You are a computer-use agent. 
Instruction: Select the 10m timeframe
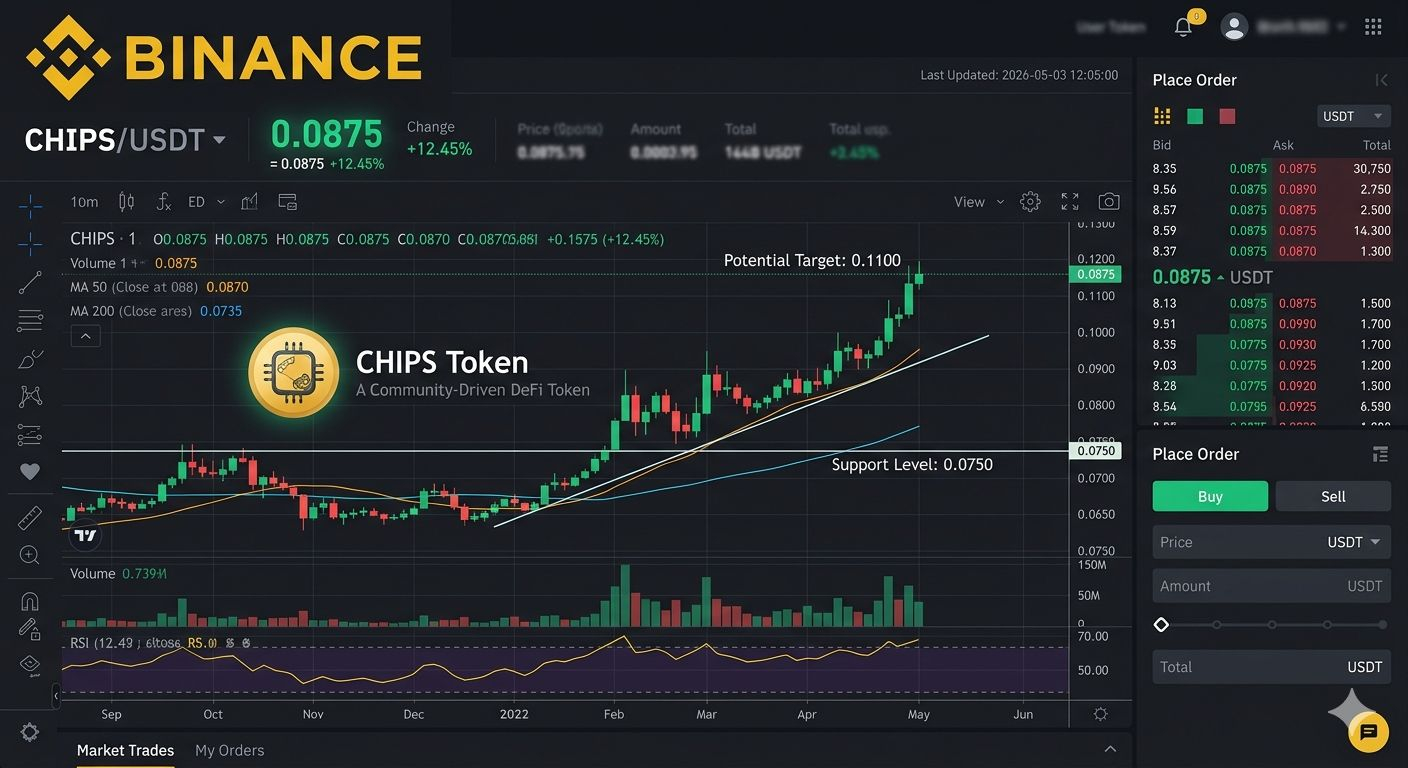[x=84, y=202]
